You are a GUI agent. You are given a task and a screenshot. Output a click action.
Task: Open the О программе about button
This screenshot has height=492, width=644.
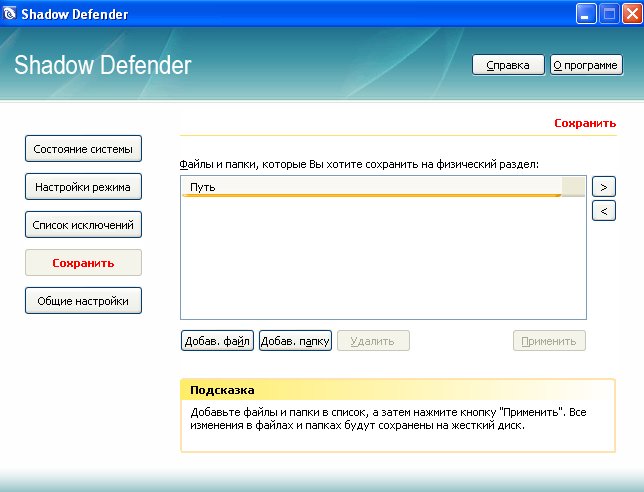click(x=586, y=65)
